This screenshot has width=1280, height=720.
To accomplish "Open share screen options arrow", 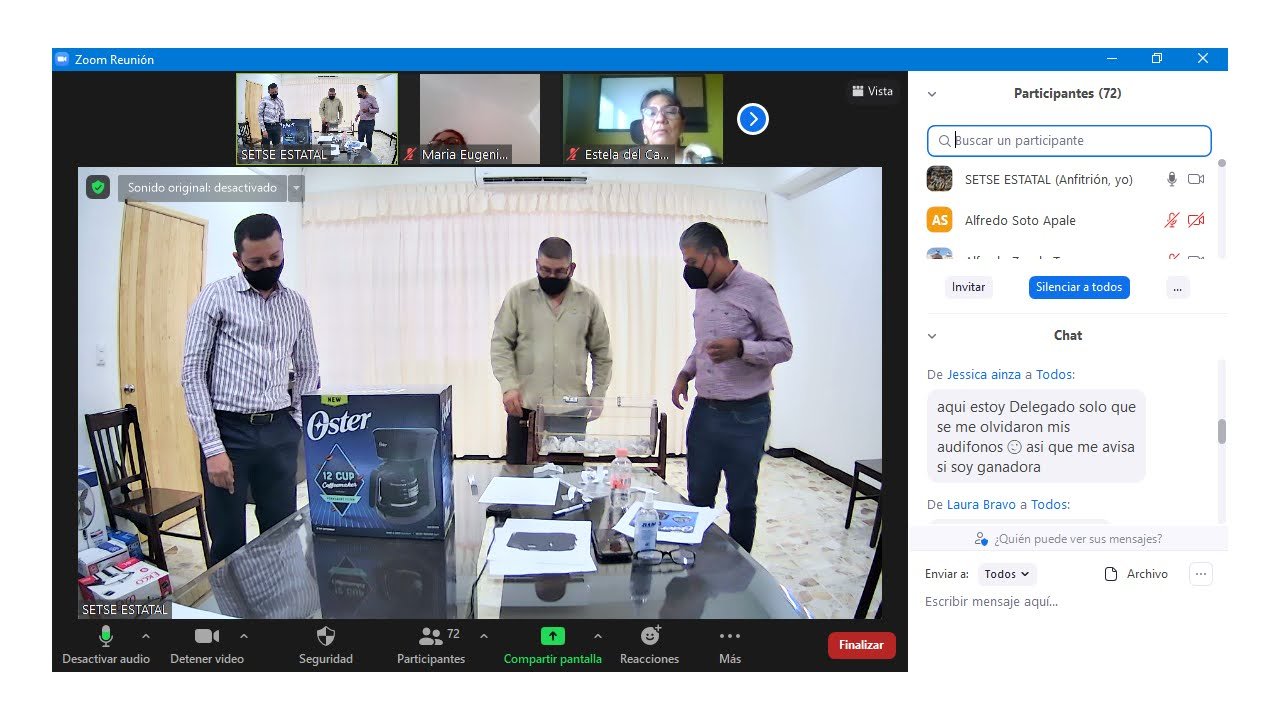I will 598,636.
